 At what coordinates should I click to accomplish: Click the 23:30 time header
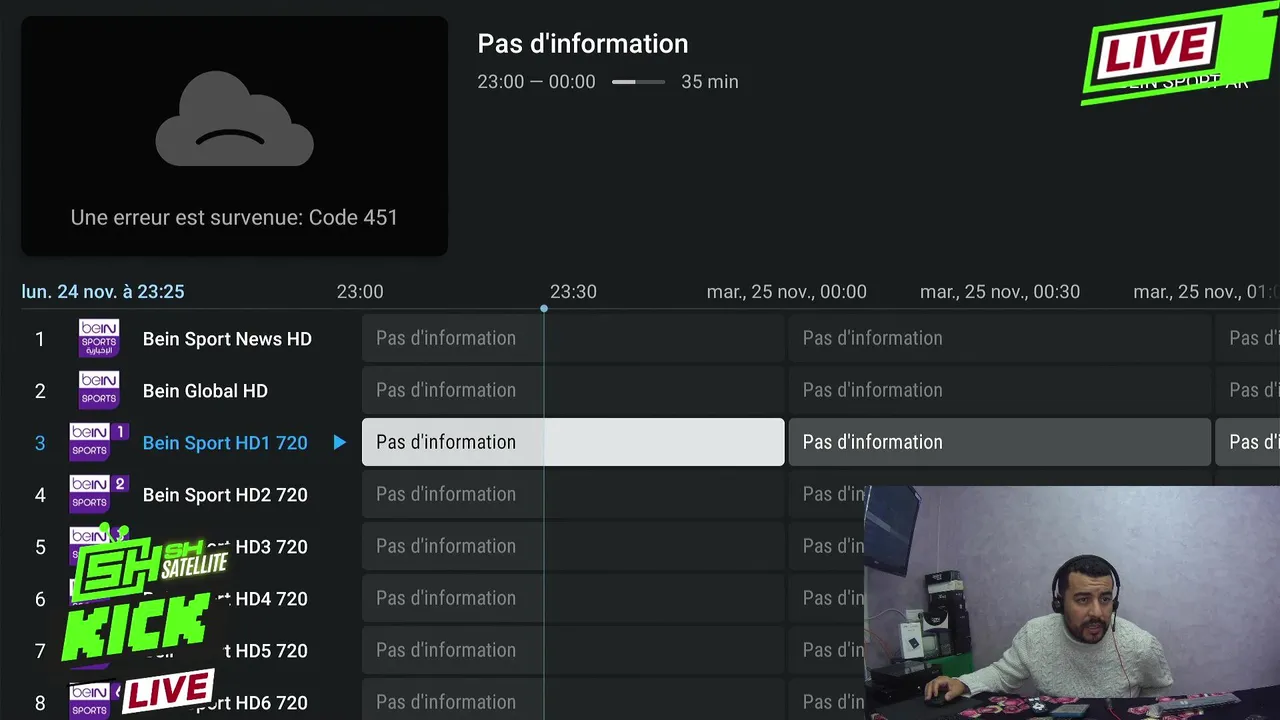click(573, 292)
